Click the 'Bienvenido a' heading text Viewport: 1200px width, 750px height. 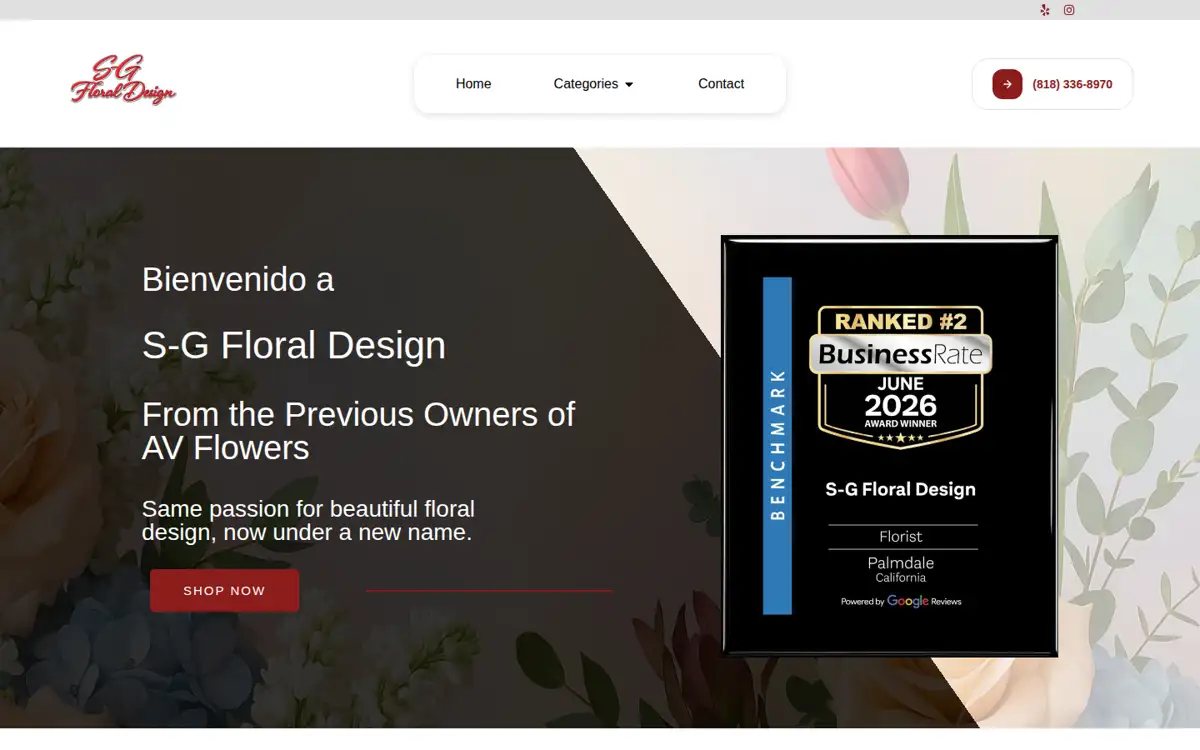[238, 279]
